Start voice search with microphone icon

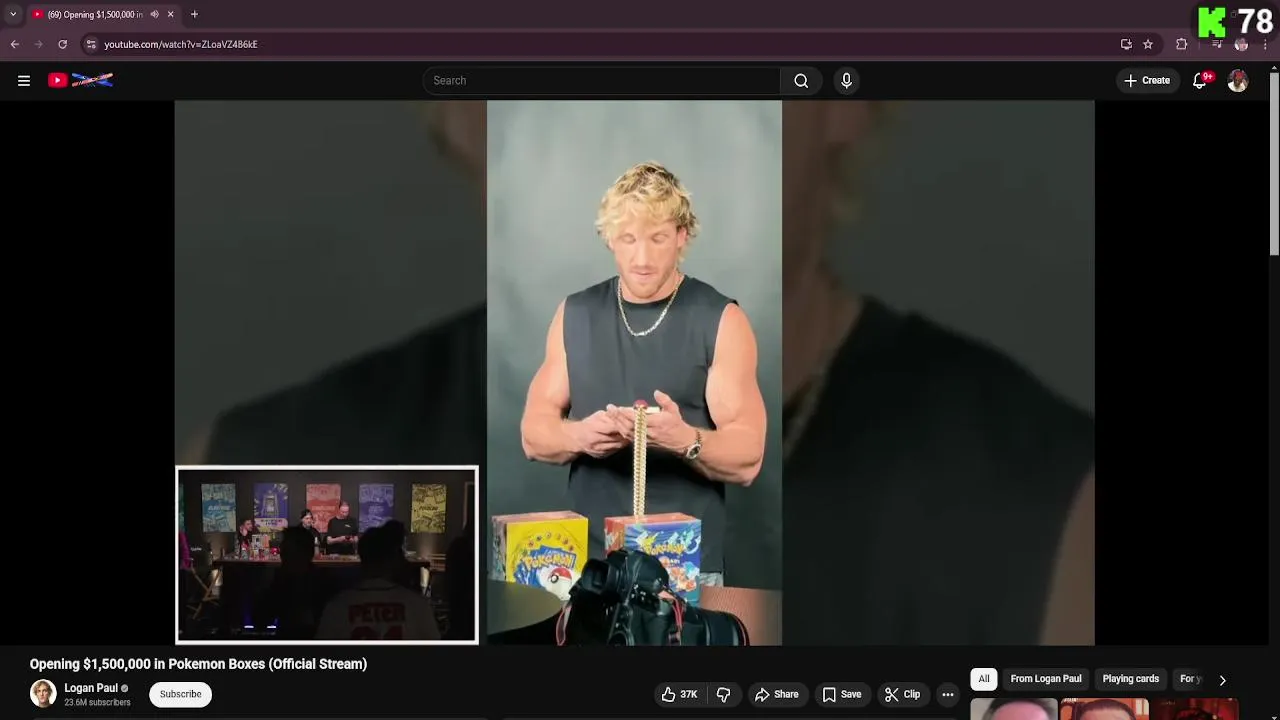tap(846, 81)
